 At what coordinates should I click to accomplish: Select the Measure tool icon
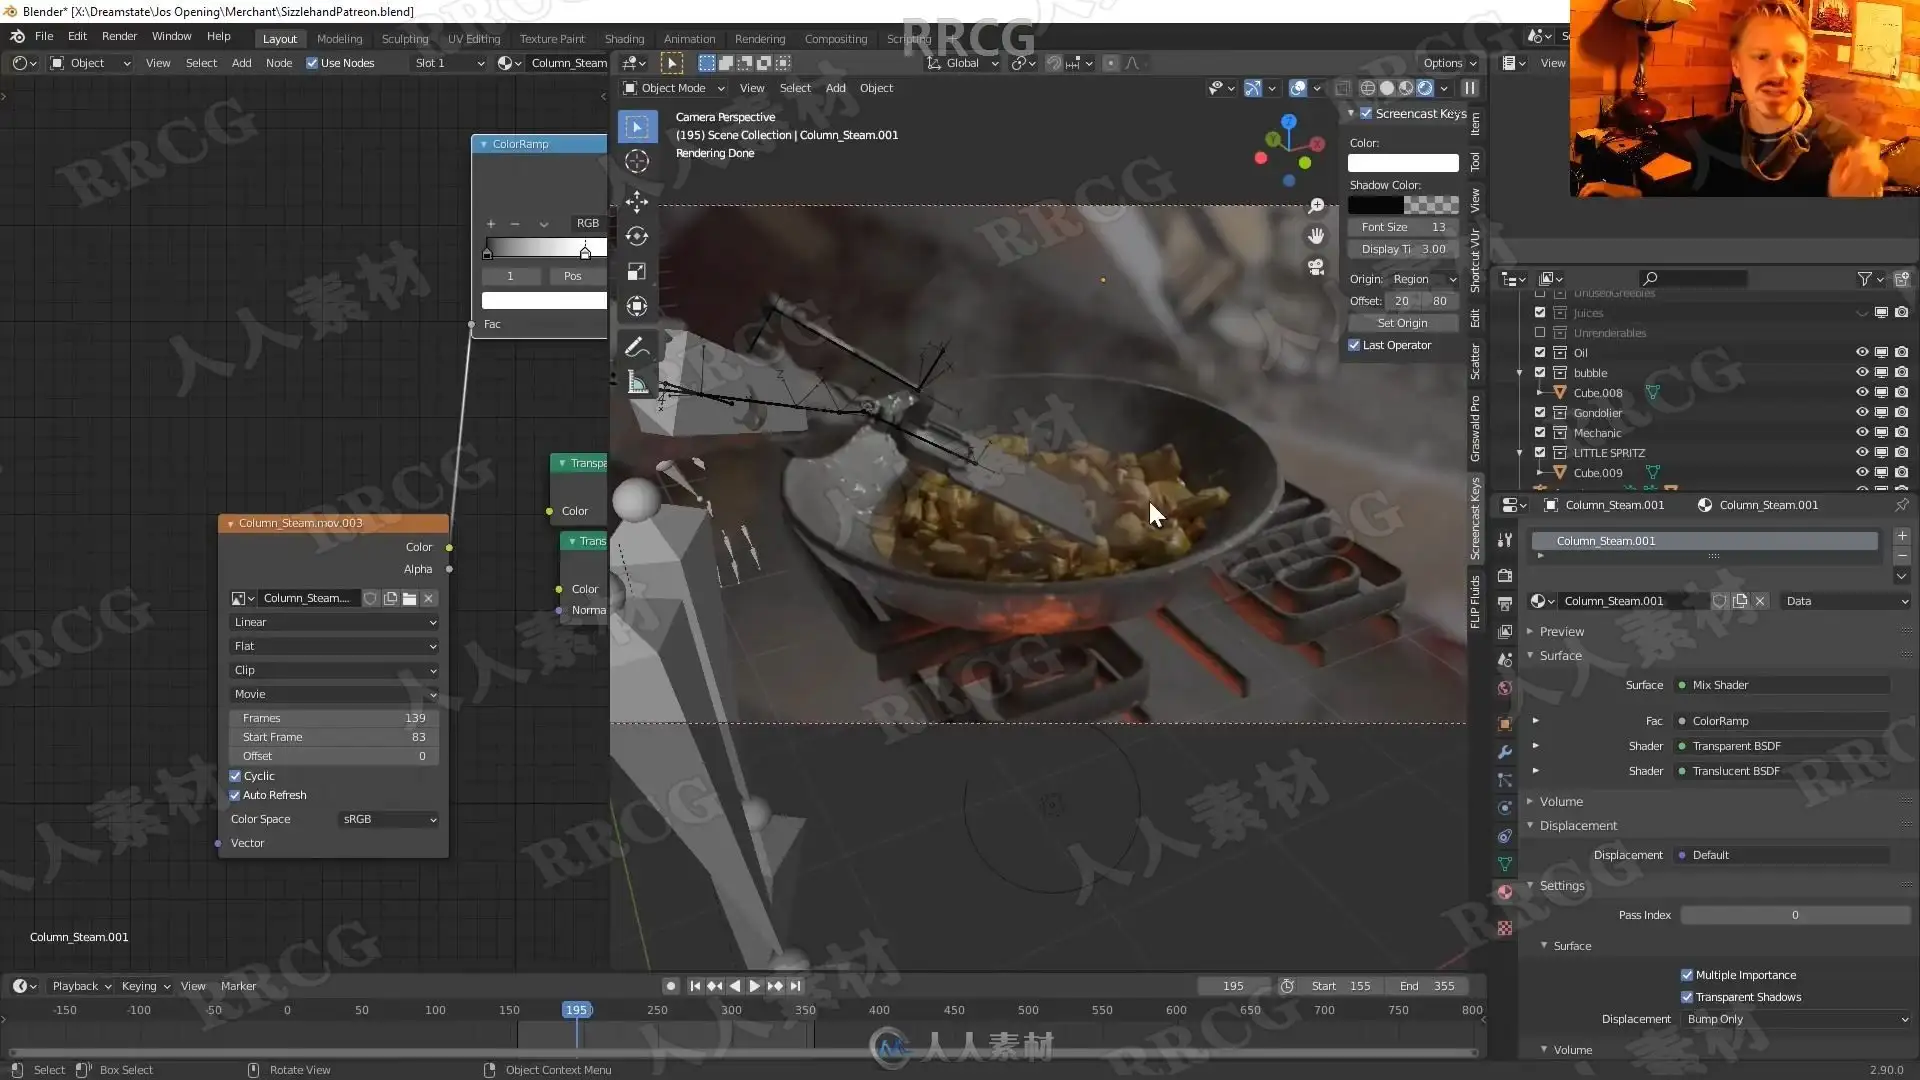637,383
